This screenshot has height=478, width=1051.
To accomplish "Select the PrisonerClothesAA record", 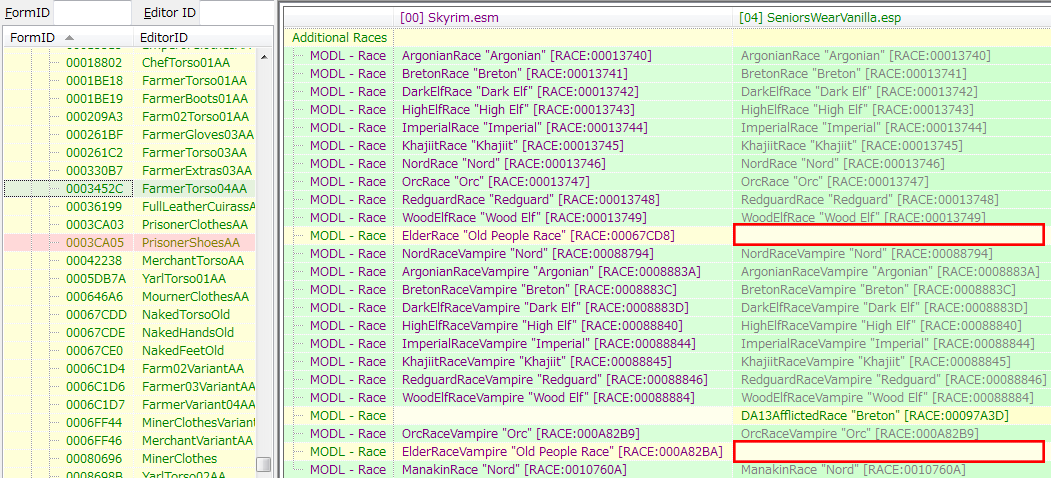I will pyautogui.click(x=195, y=225).
